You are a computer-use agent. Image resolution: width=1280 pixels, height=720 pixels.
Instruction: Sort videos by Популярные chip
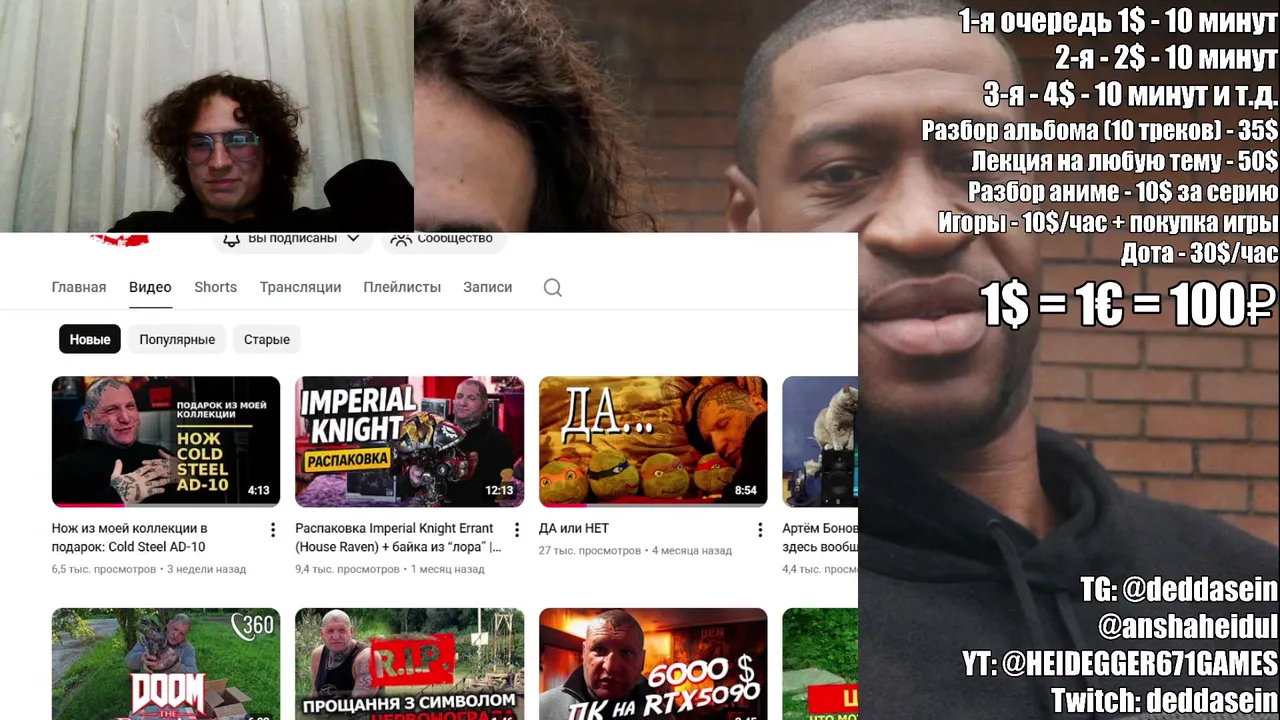tap(177, 339)
